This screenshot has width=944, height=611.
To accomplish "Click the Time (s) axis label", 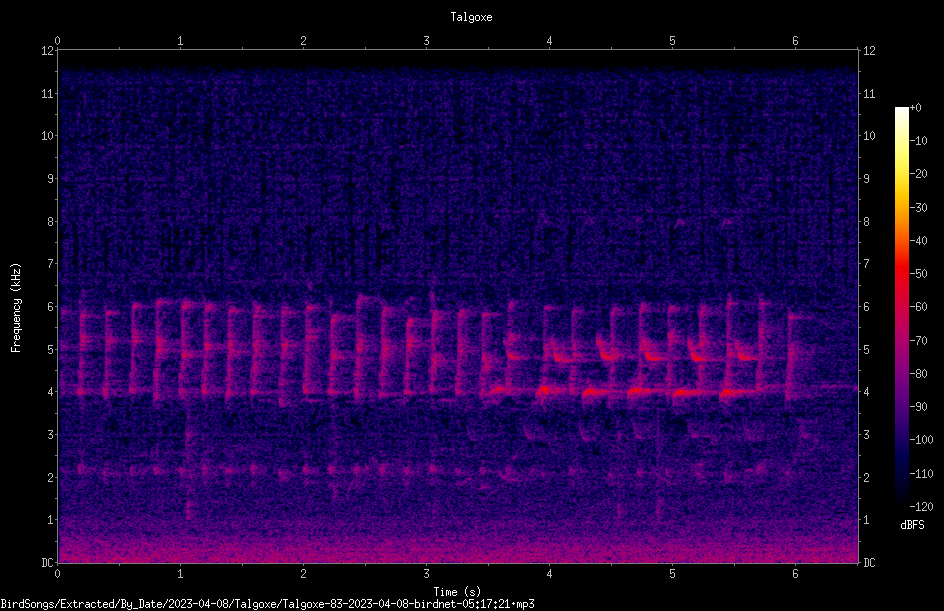I will pos(457,592).
